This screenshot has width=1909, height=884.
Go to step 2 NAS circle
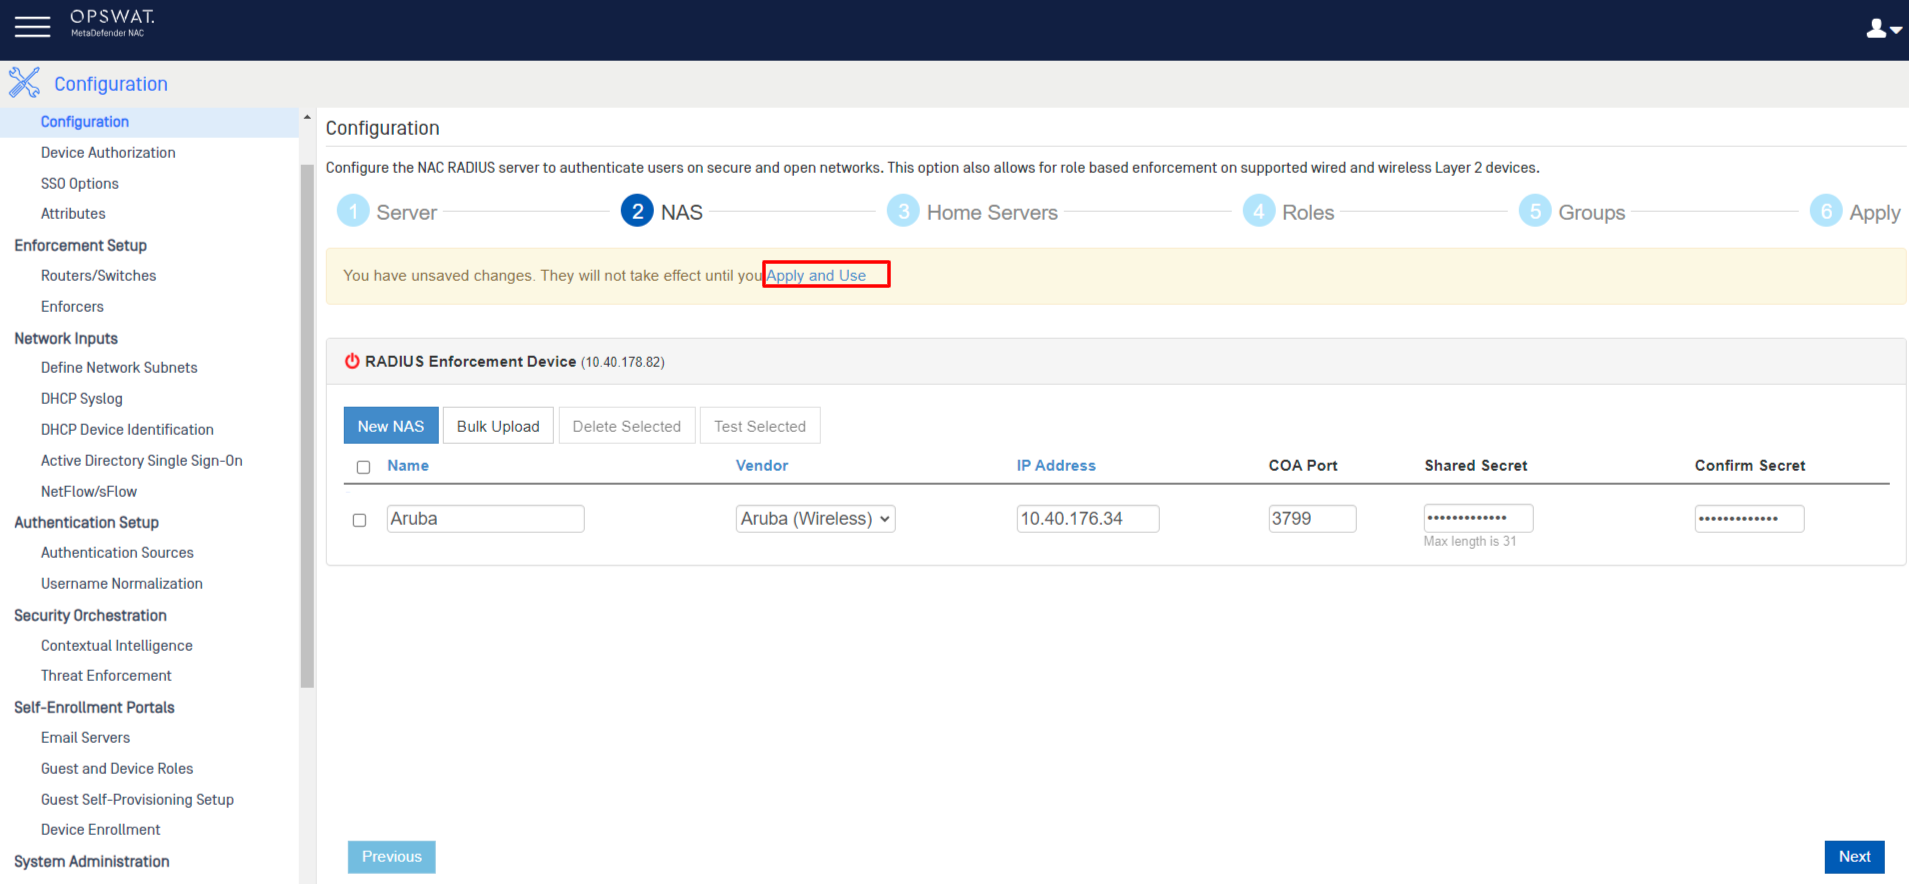click(x=637, y=211)
